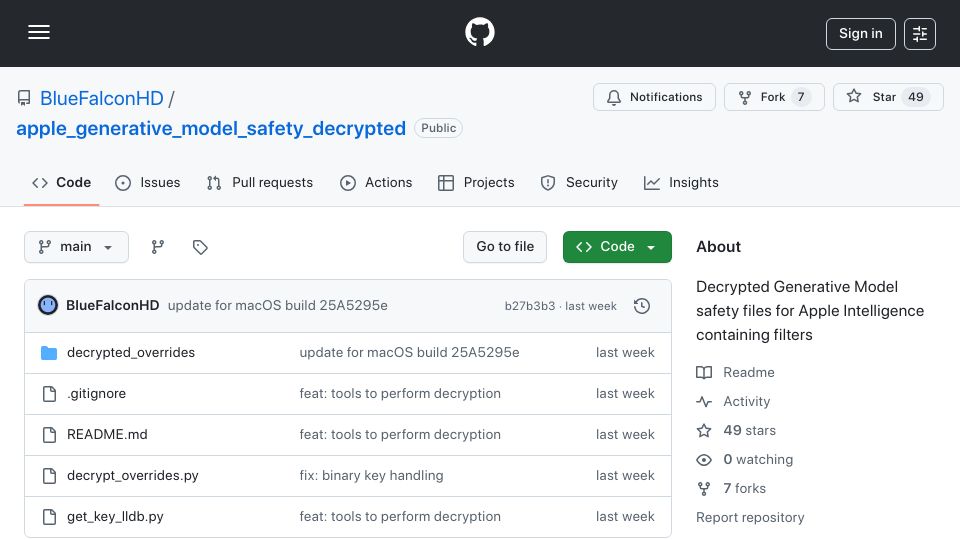The width and height of the screenshot is (960, 540).
Task: Open decrypted_overrides row commit message
Action: [409, 352]
